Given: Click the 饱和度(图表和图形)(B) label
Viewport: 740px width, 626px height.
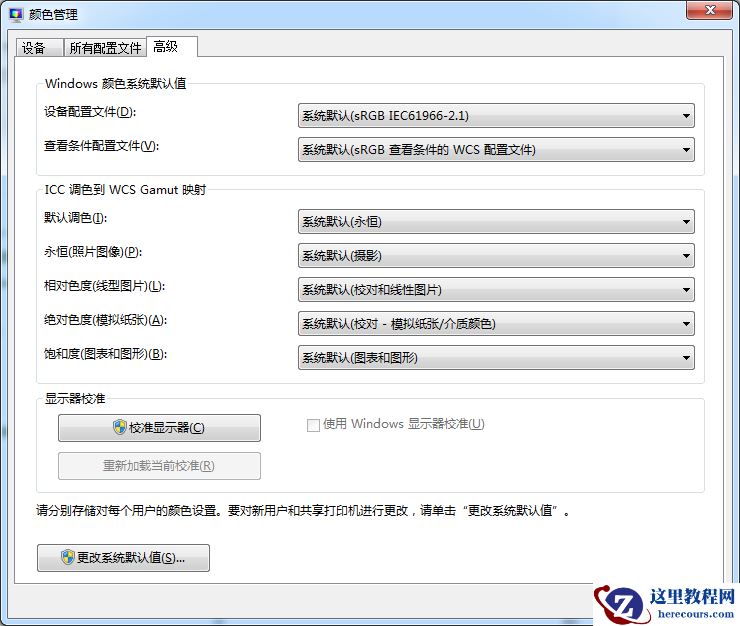Looking at the screenshot, I should (105, 354).
